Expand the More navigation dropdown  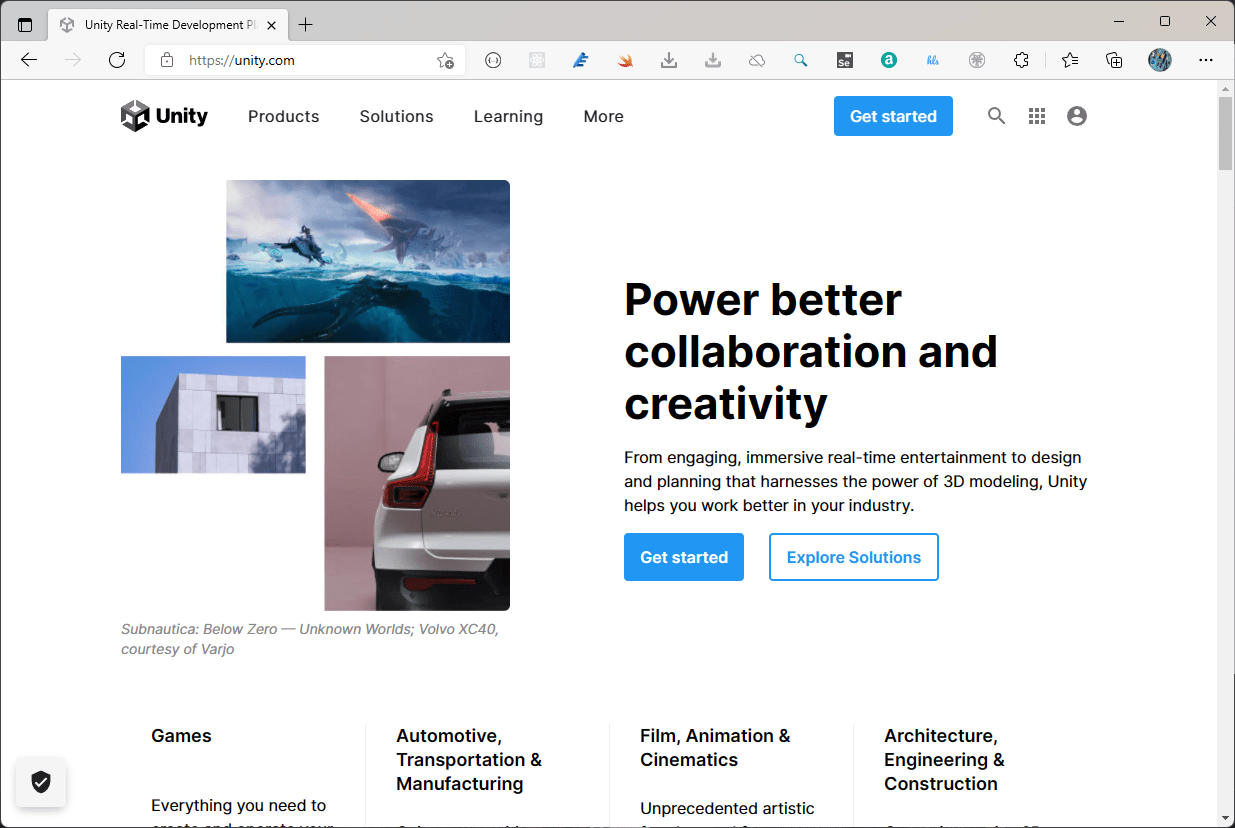(603, 116)
